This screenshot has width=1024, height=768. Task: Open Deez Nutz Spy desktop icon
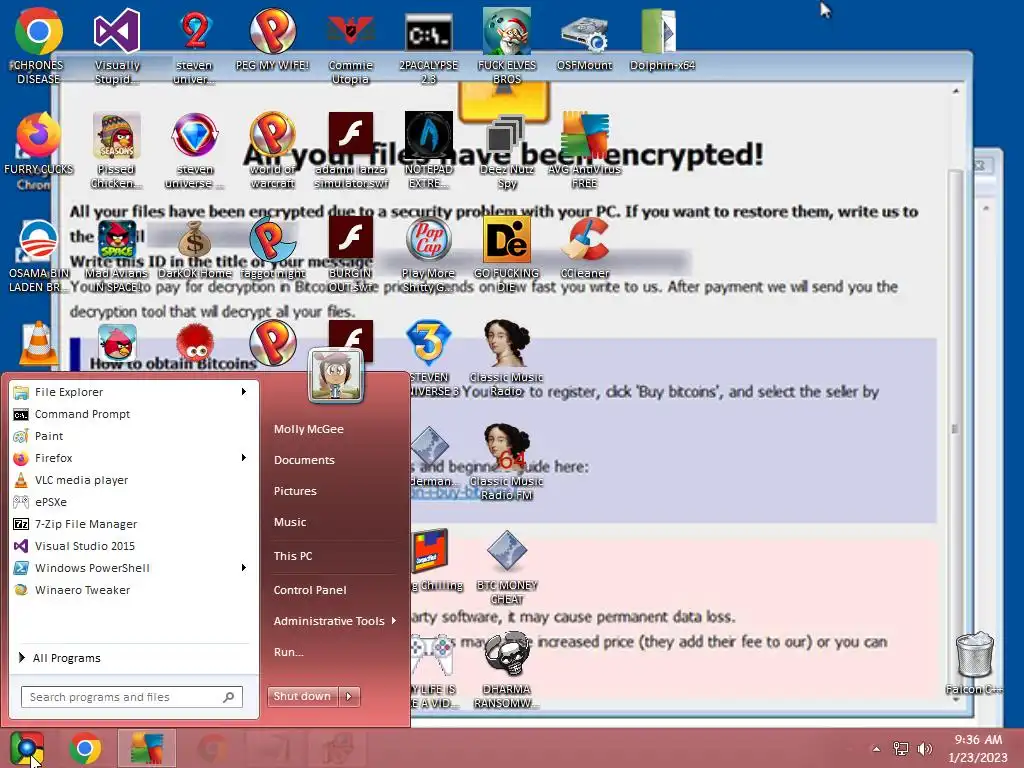pos(507,150)
